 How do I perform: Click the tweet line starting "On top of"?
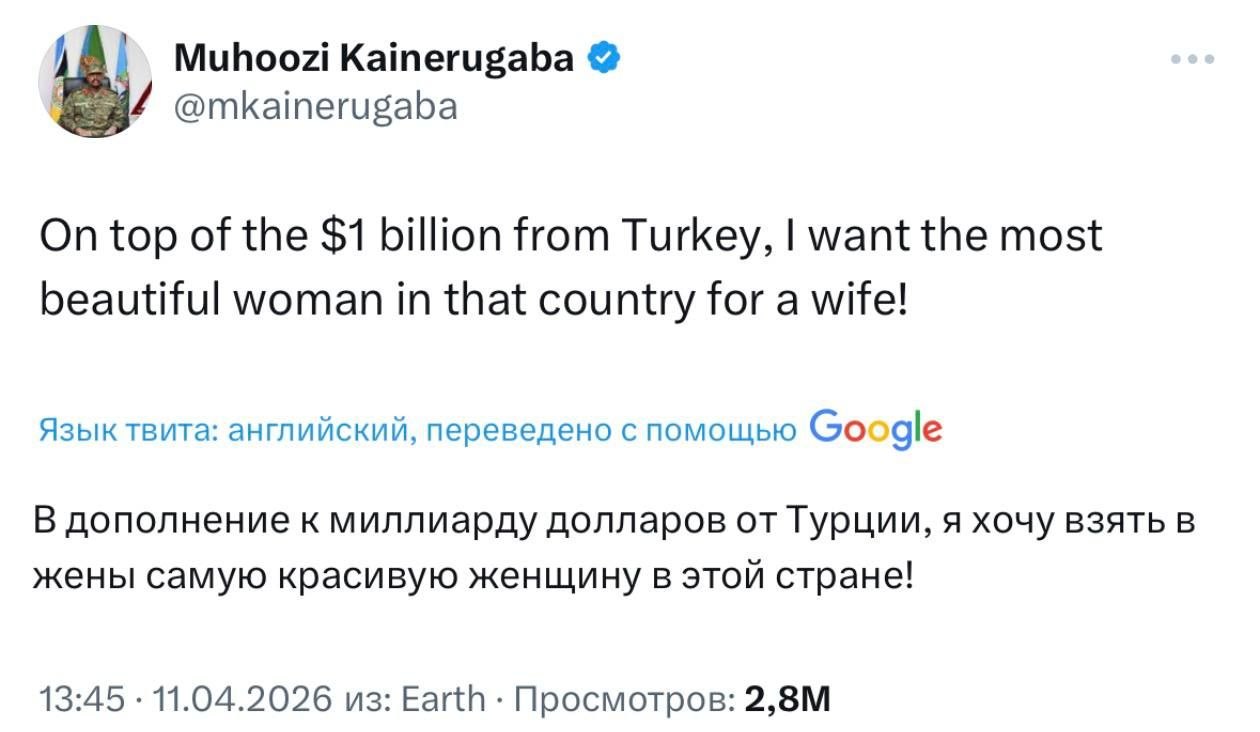570,237
